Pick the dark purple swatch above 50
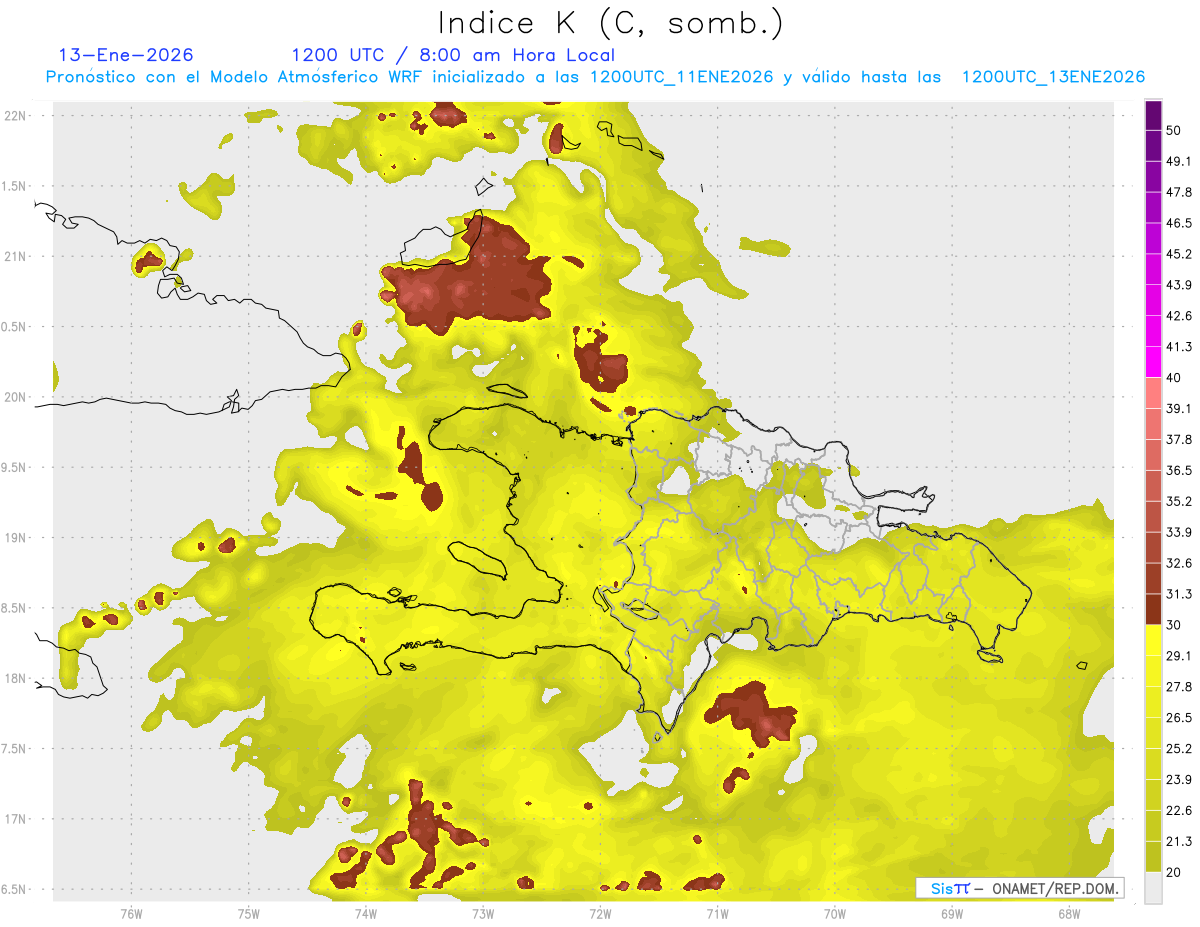 pyautogui.click(x=1153, y=115)
